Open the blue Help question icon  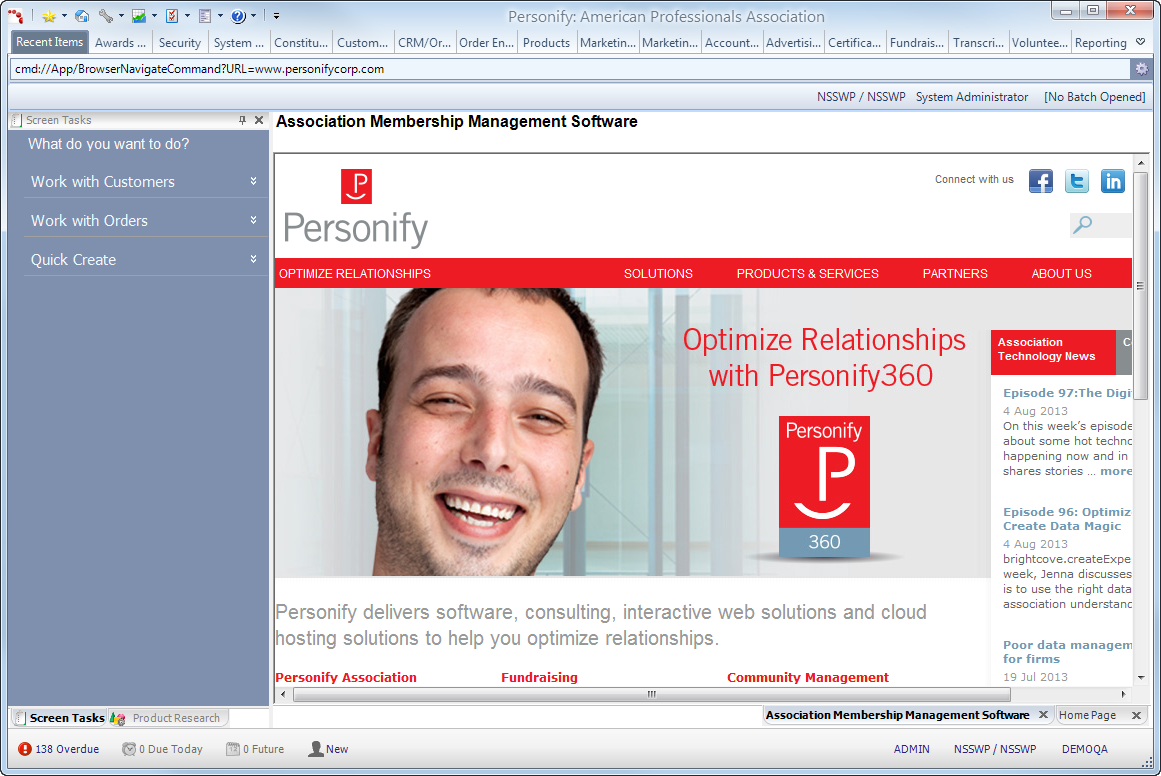(x=238, y=16)
